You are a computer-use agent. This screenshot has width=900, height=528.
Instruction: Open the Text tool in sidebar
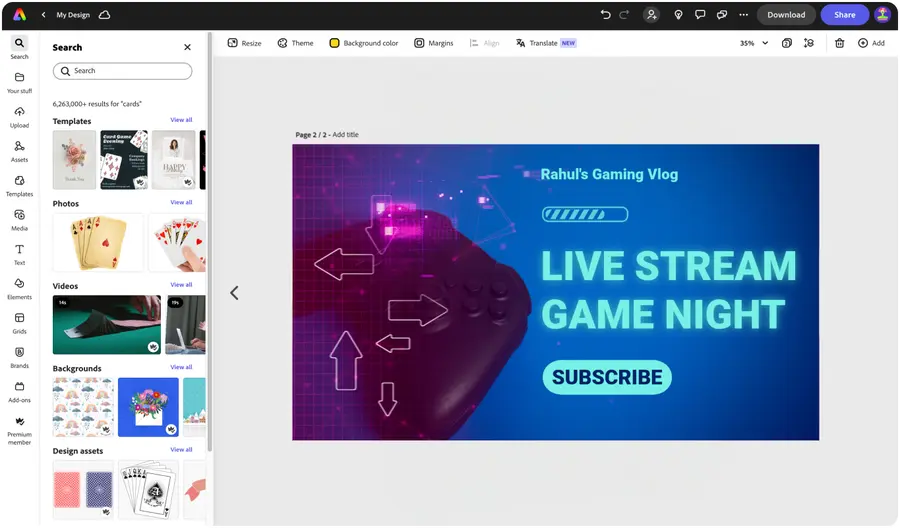[x=19, y=254]
